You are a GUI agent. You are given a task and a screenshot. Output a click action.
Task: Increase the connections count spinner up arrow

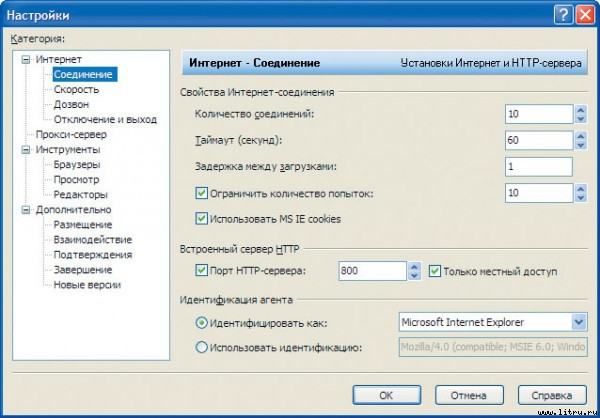click(580, 109)
